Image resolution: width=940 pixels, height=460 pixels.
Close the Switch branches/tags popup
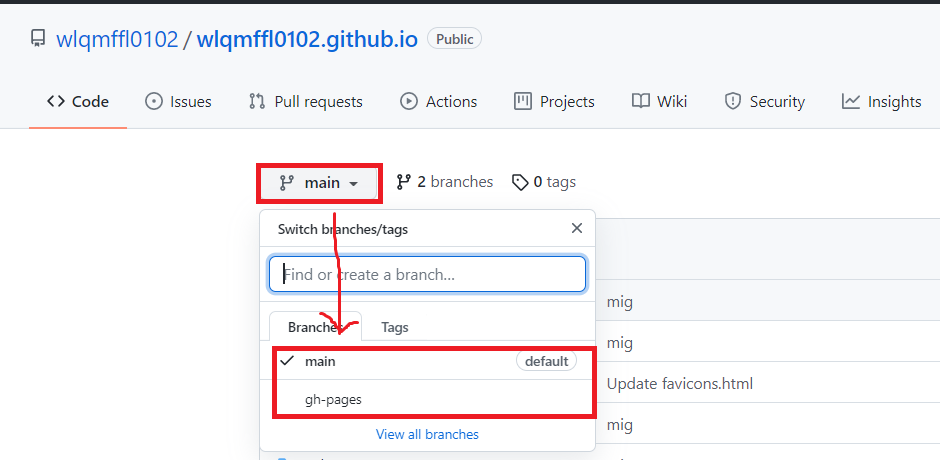click(x=576, y=228)
